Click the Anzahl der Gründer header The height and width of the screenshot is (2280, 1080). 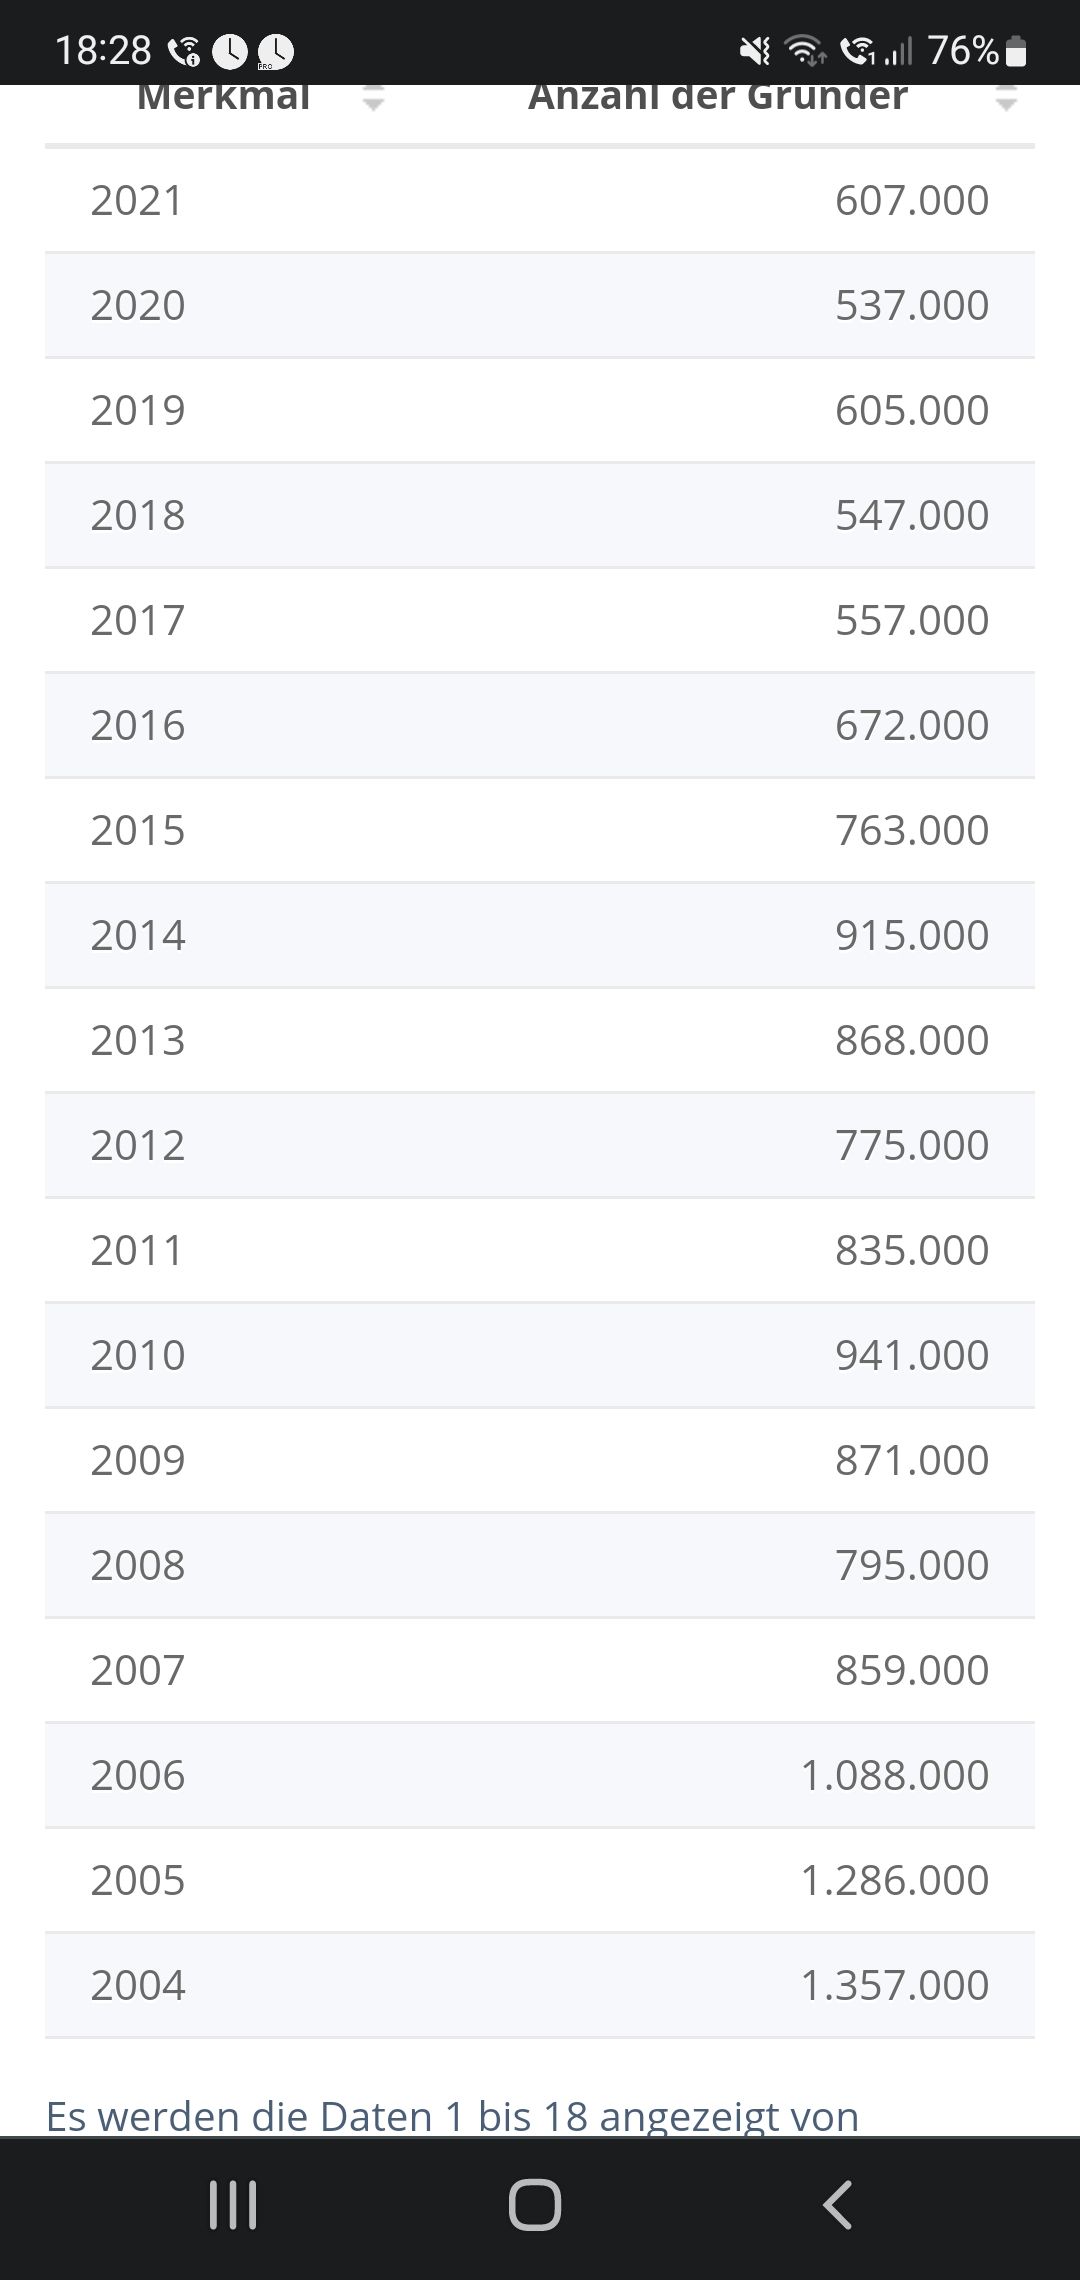click(x=717, y=97)
